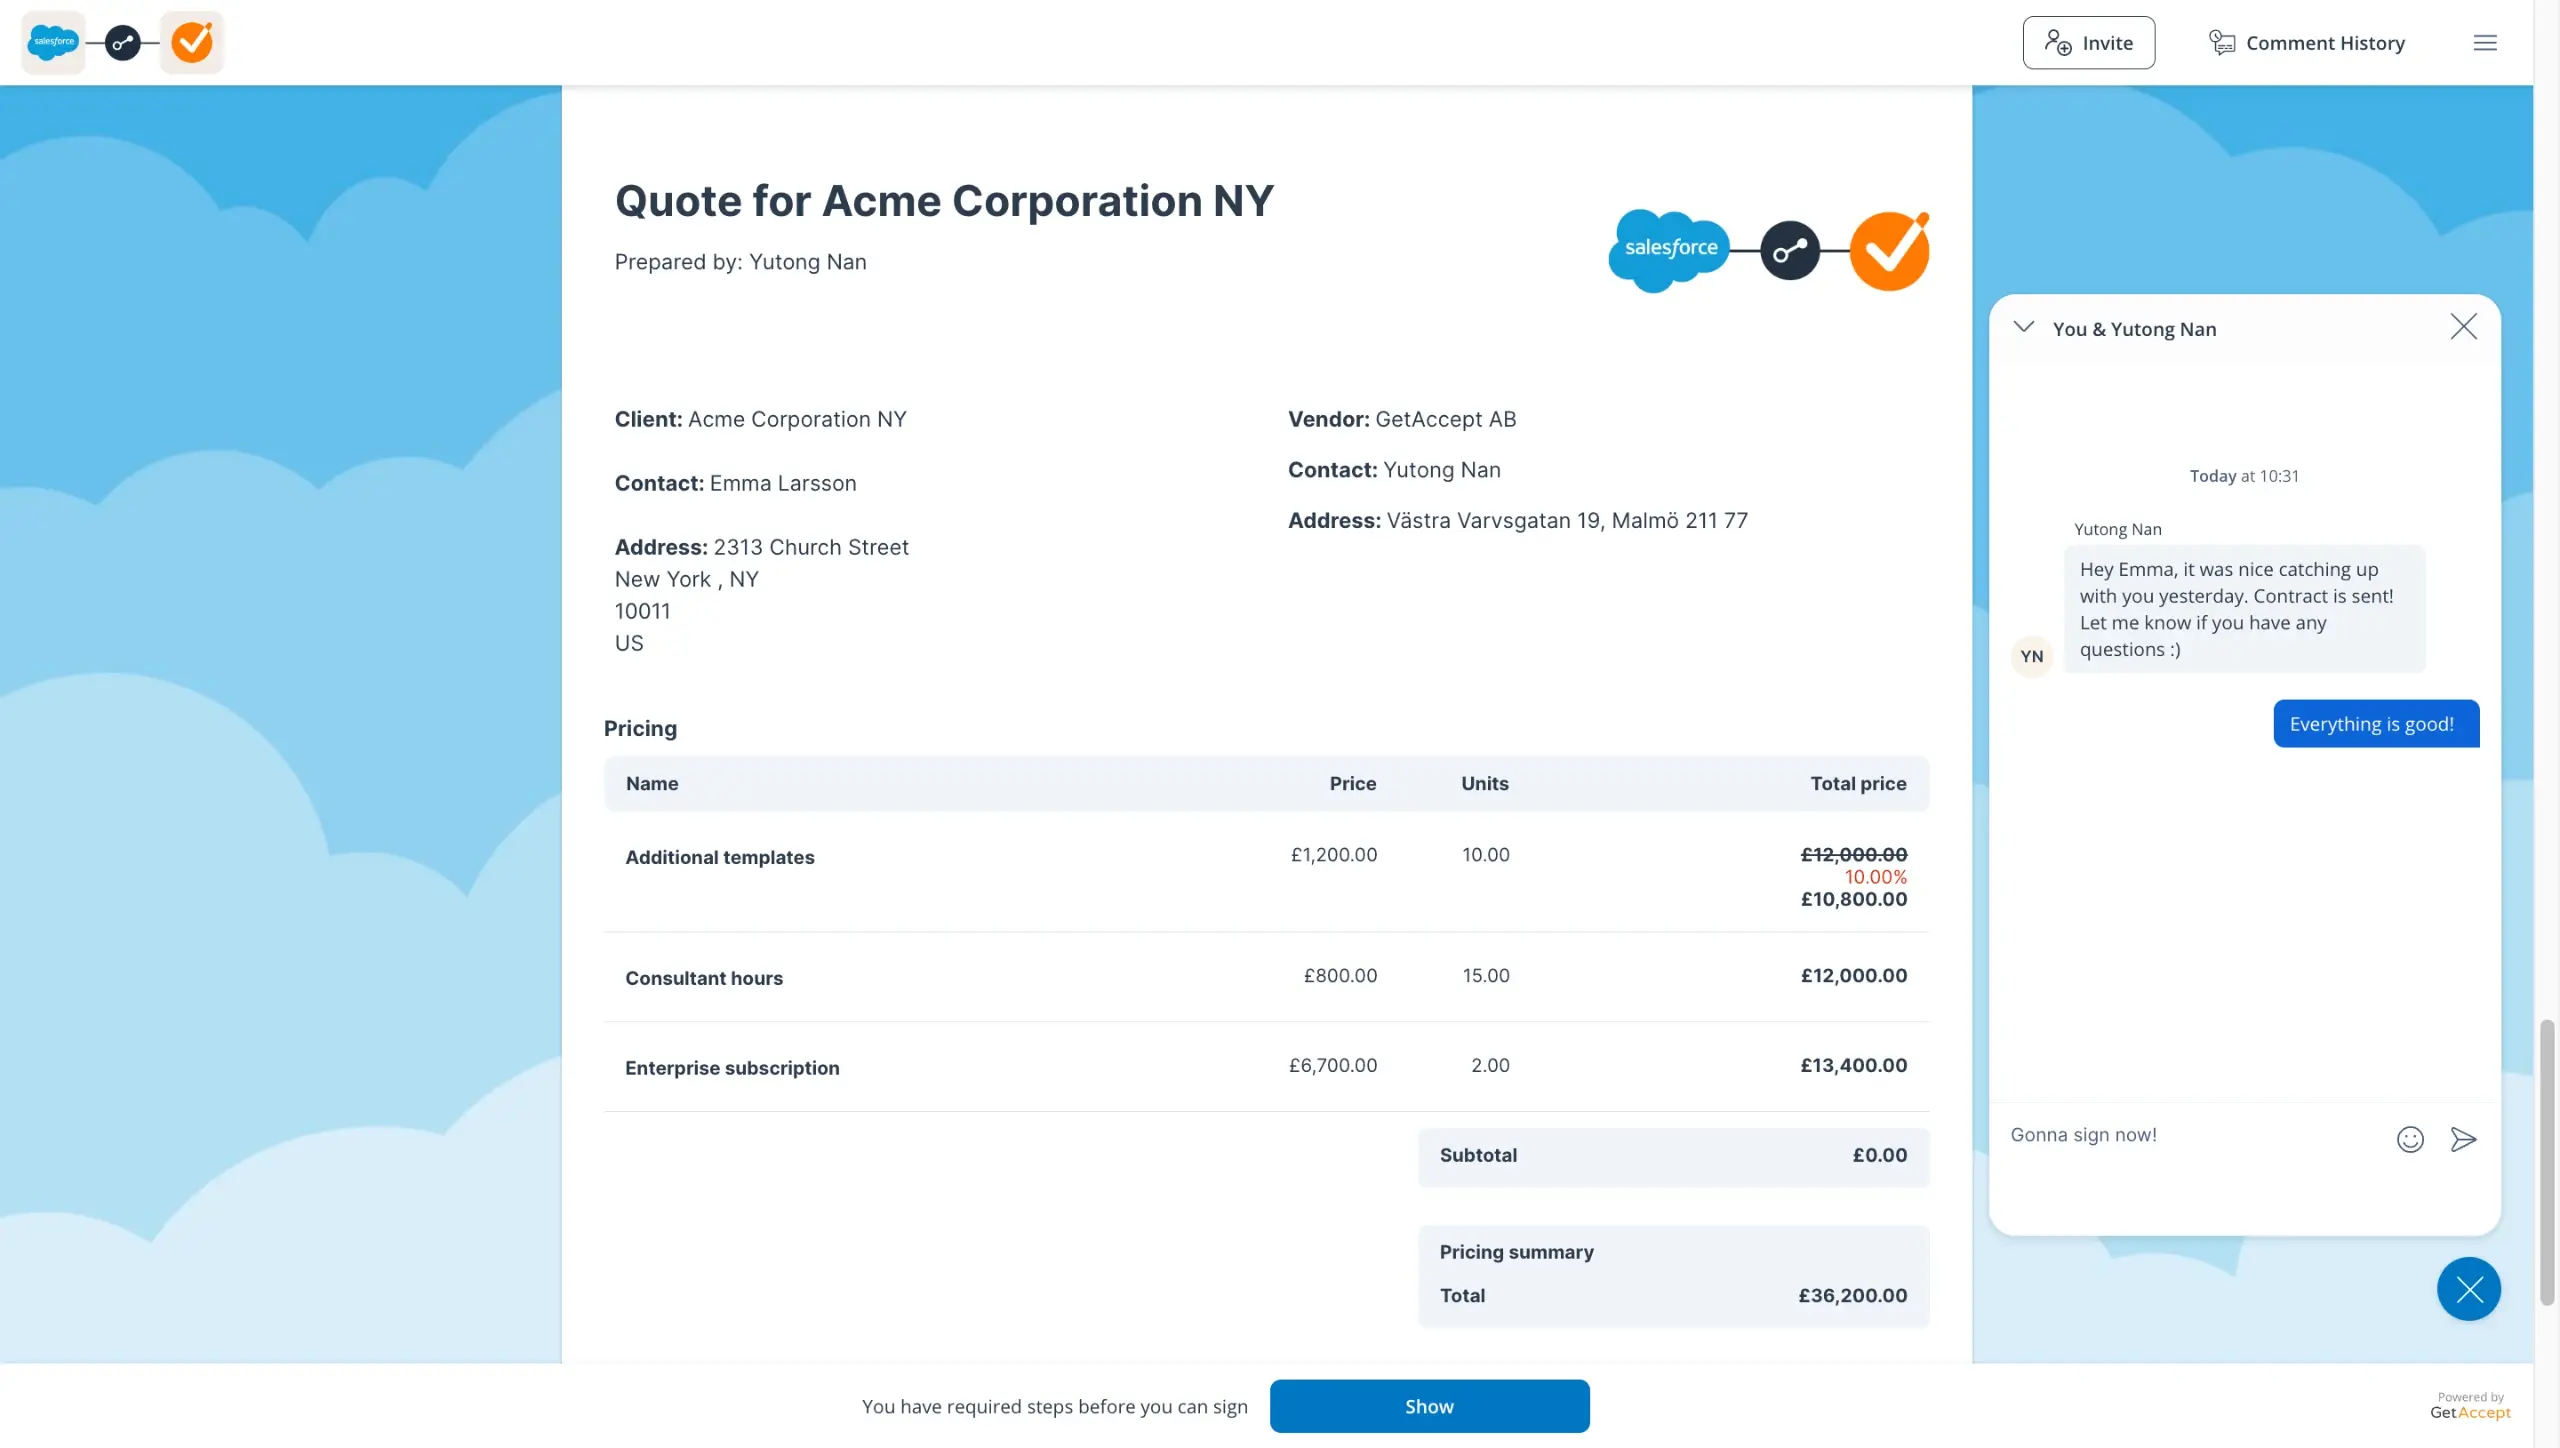Click the 'Pricing summary' label
The height and width of the screenshot is (1448, 2560).
pos(1516,1252)
